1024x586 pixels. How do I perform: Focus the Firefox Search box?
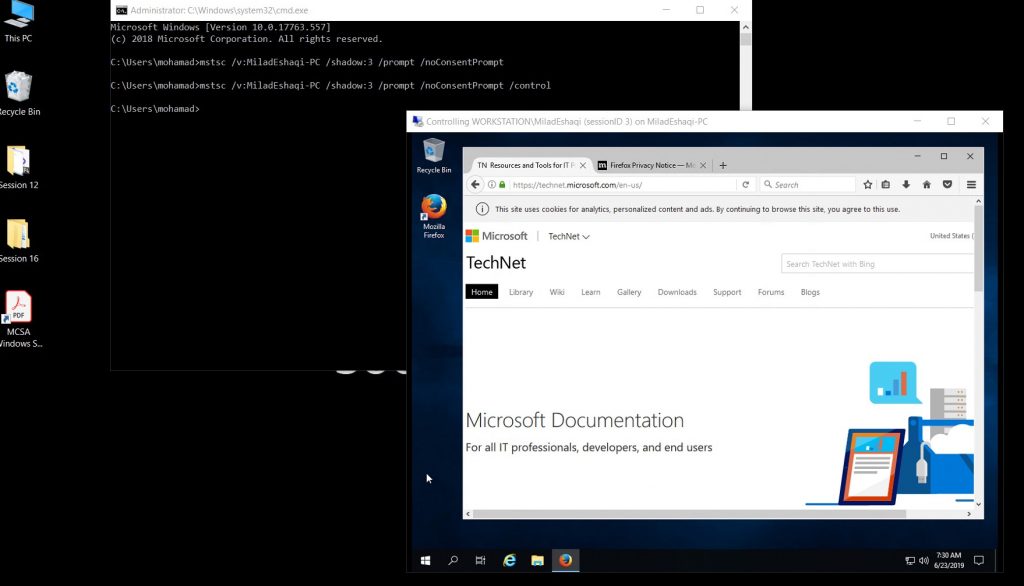click(x=807, y=185)
